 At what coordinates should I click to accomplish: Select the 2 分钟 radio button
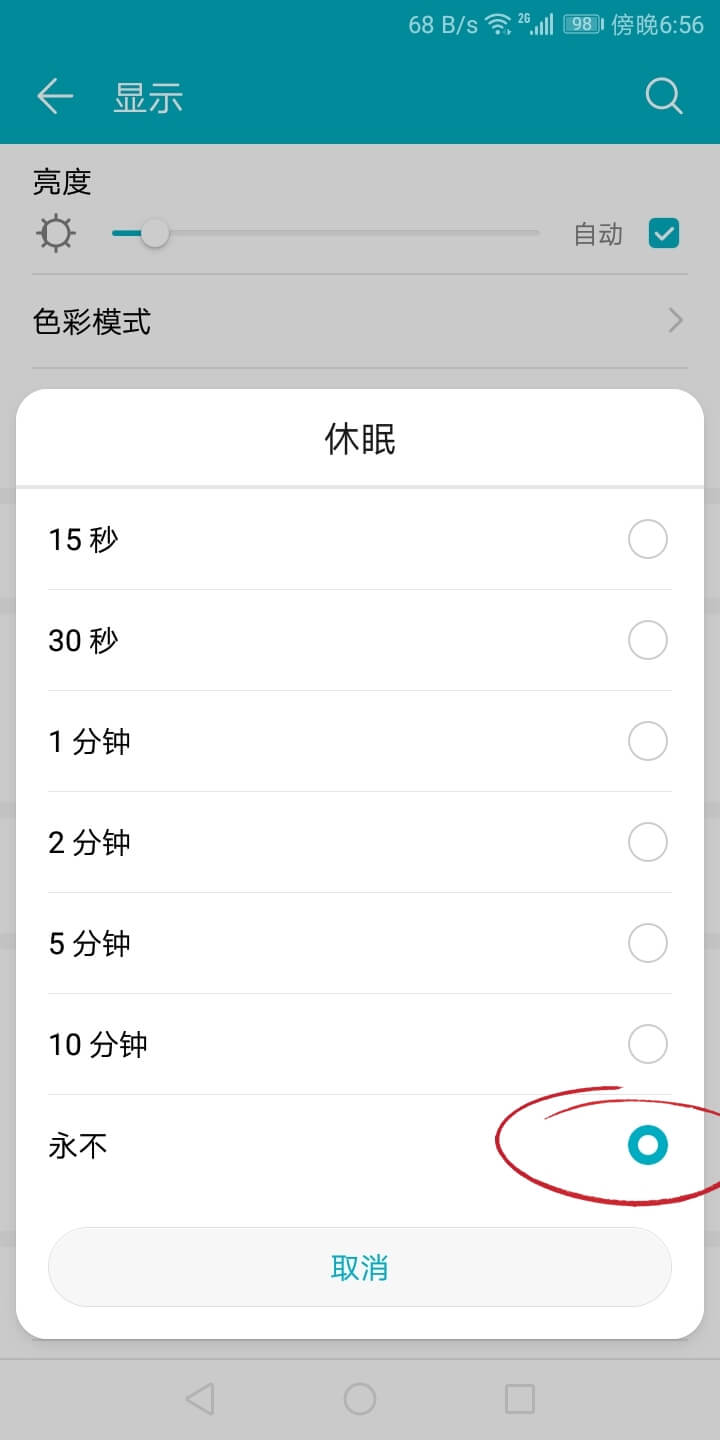647,843
